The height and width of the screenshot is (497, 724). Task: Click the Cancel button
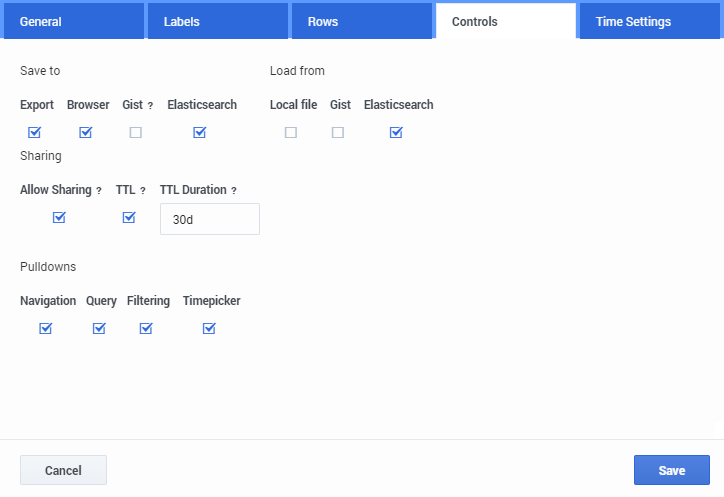click(x=63, y=470)
